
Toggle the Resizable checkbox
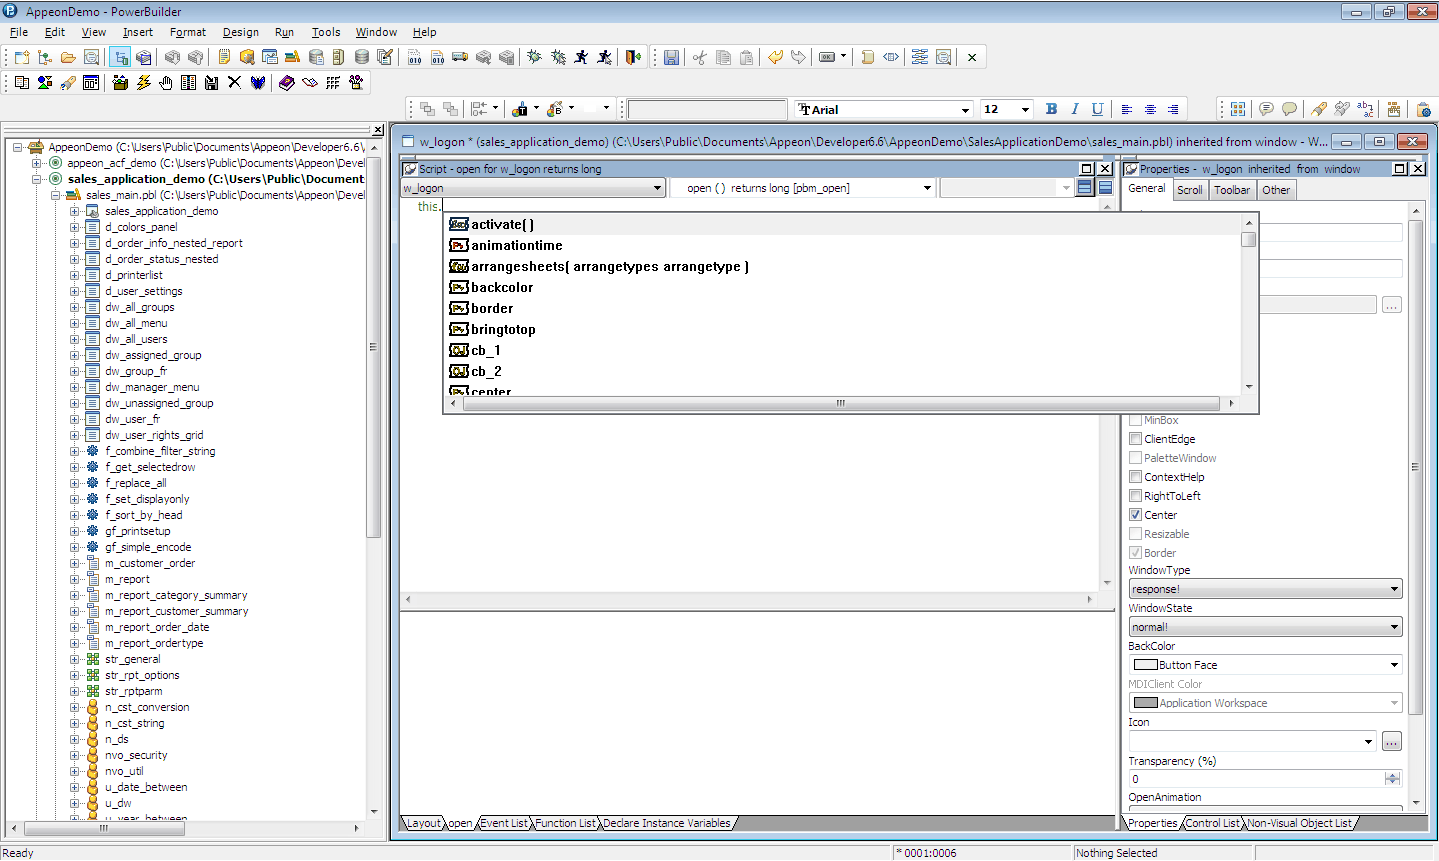[1135, 534]
